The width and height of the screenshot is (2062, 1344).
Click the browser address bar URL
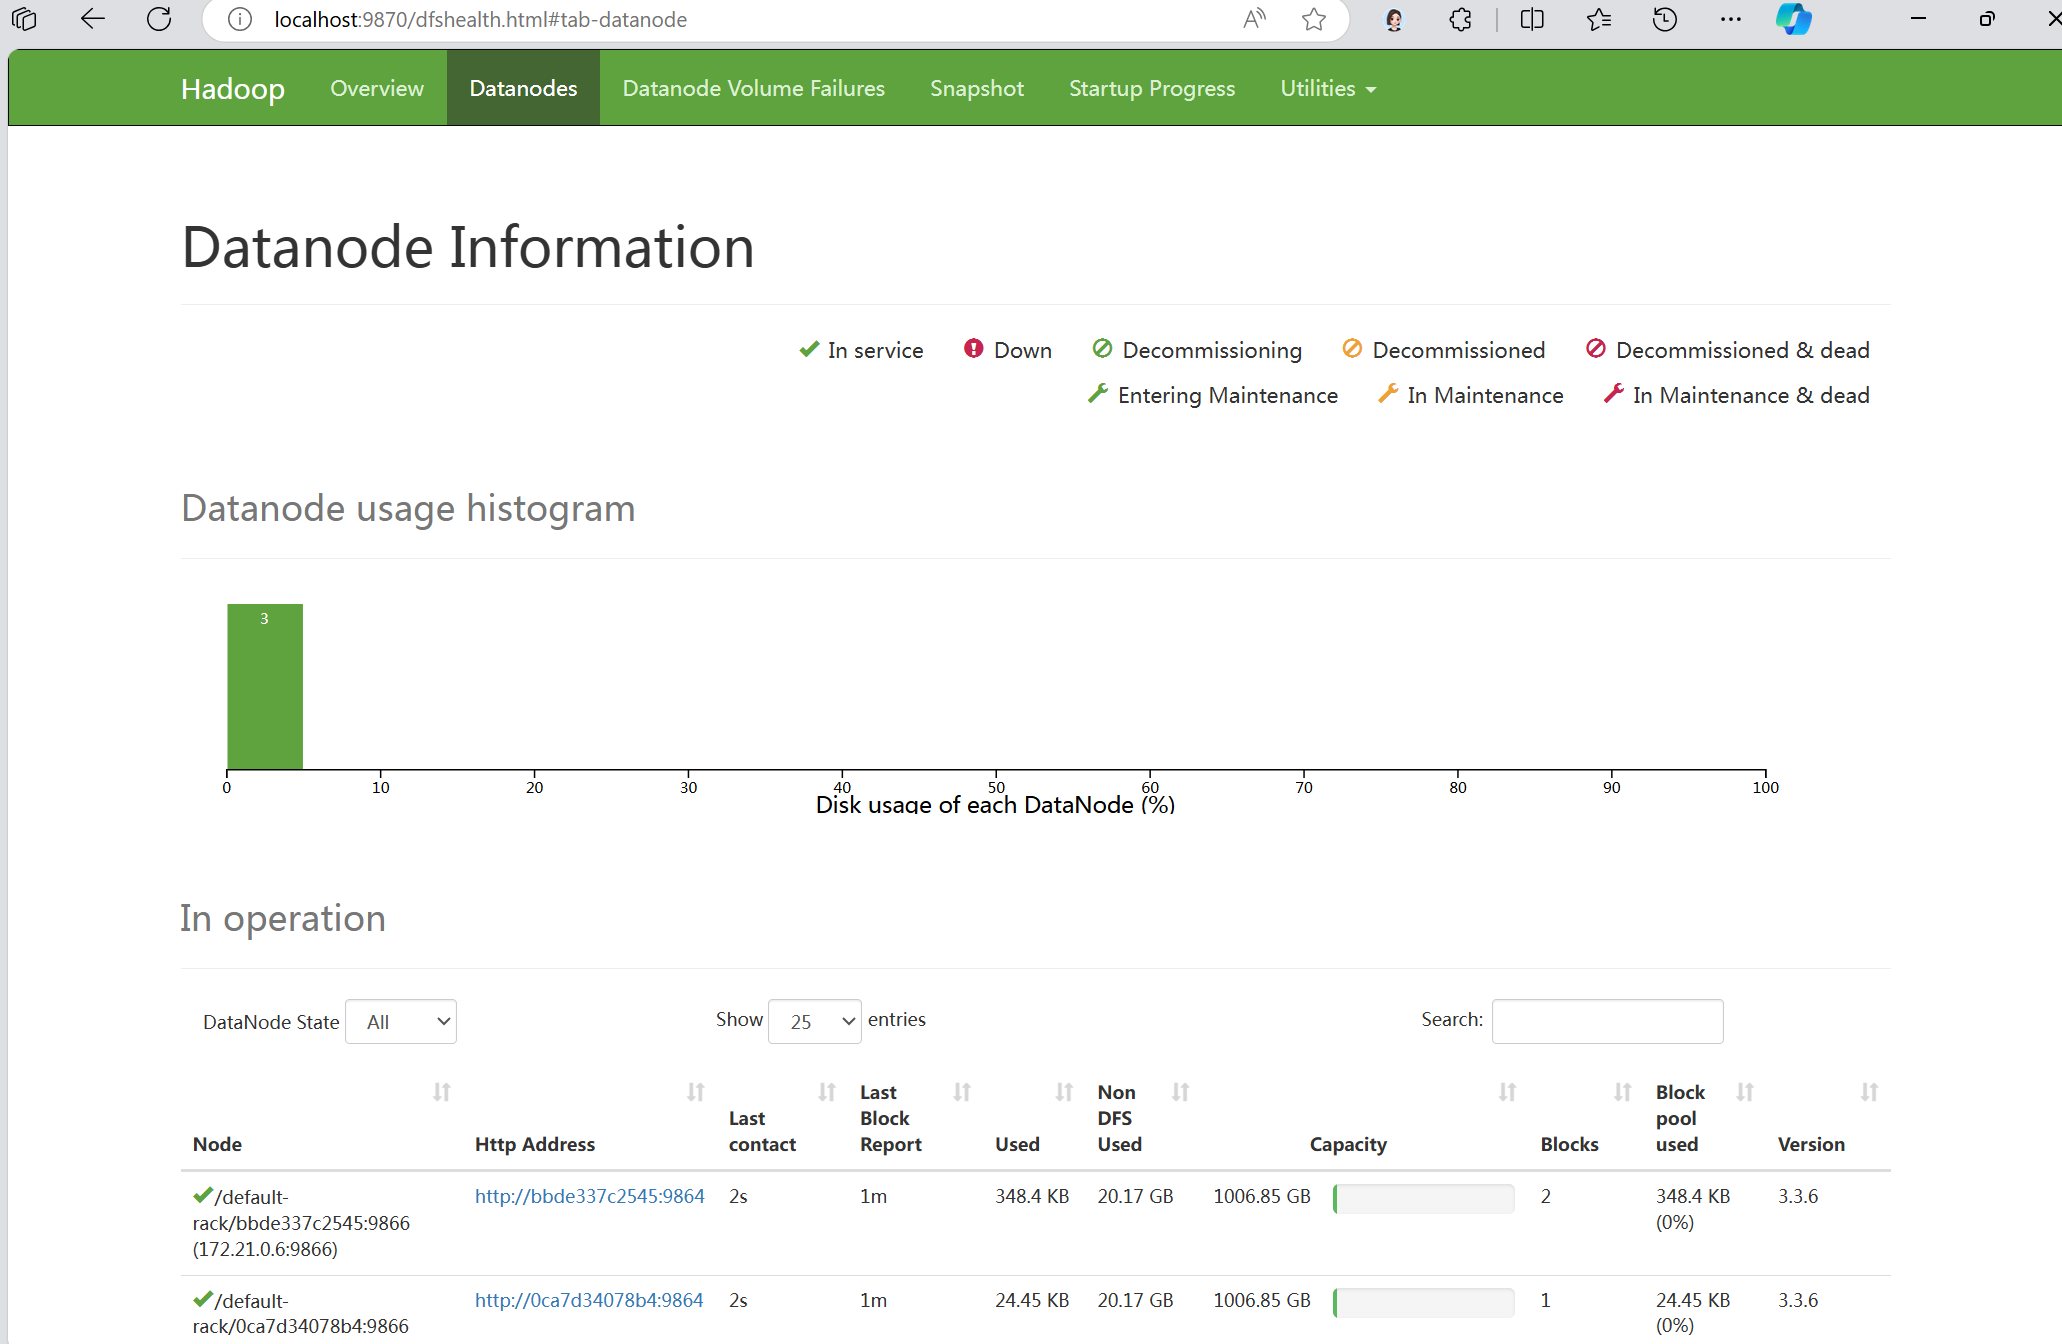coord(481,19)
